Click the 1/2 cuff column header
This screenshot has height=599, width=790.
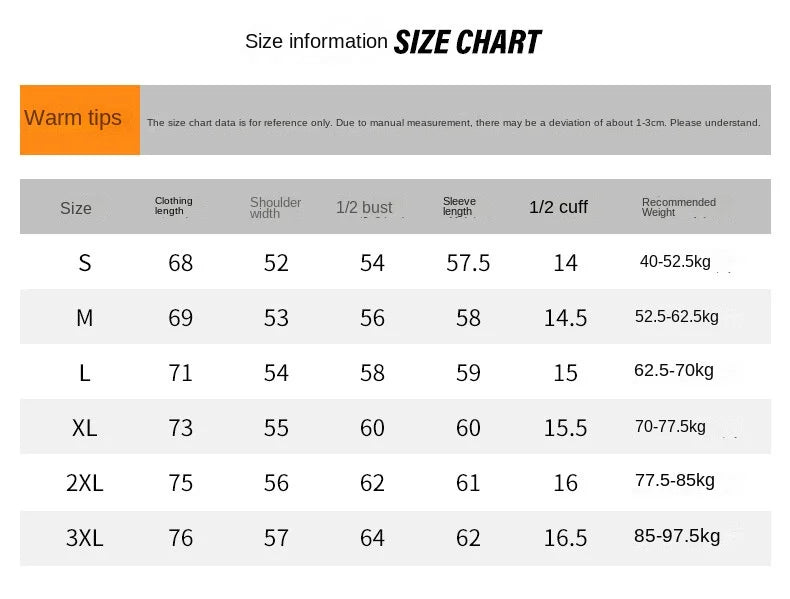point(558,207)
